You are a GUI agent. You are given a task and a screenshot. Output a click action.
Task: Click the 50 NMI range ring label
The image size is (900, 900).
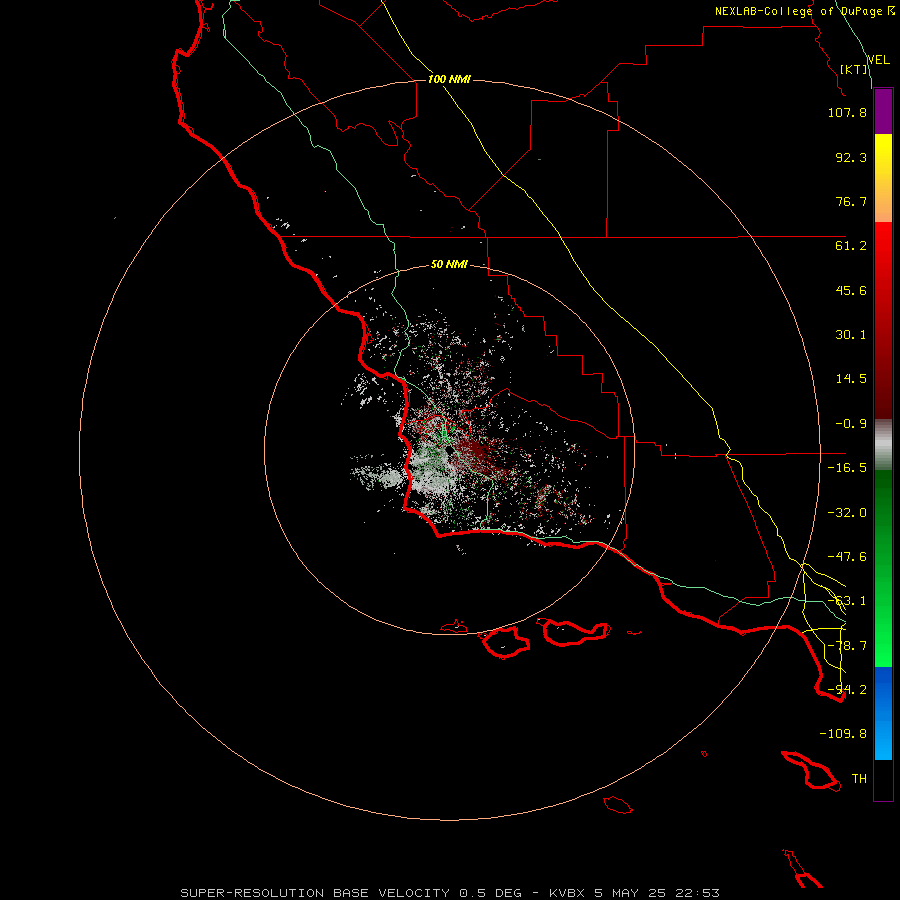(x=449, y=265)
